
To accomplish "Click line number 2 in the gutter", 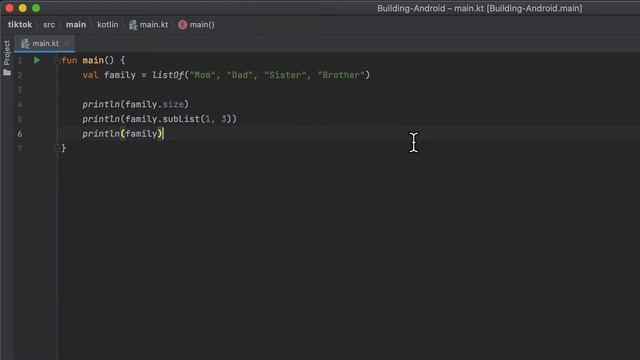I will (20, 75).
